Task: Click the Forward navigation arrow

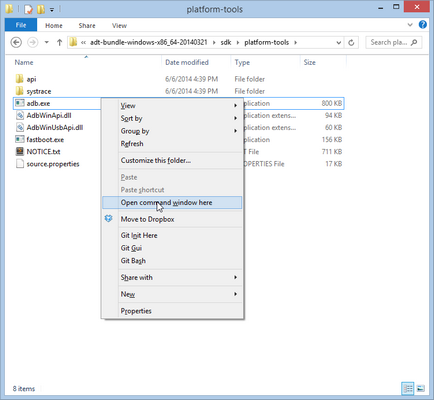Action: click(32, 42)
